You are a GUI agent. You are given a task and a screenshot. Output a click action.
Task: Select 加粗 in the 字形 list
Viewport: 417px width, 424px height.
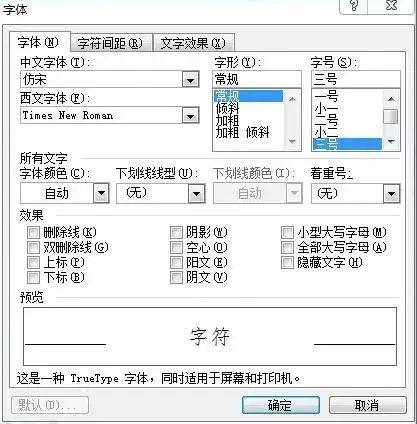(227, 120)
